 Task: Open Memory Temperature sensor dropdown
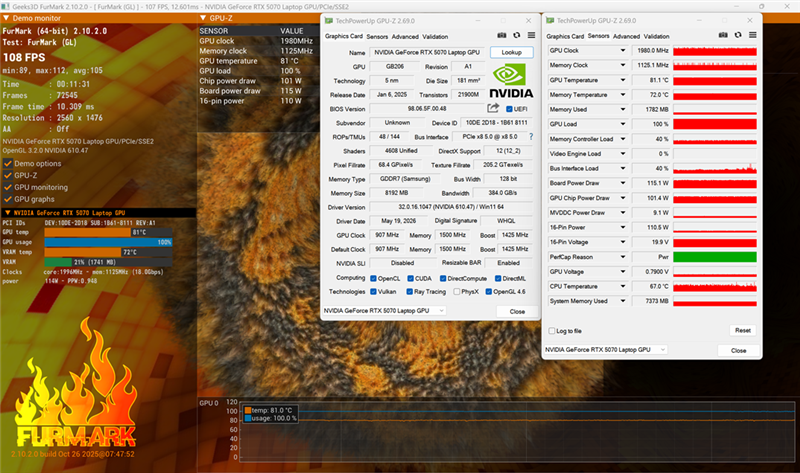[x=622, y=95]
